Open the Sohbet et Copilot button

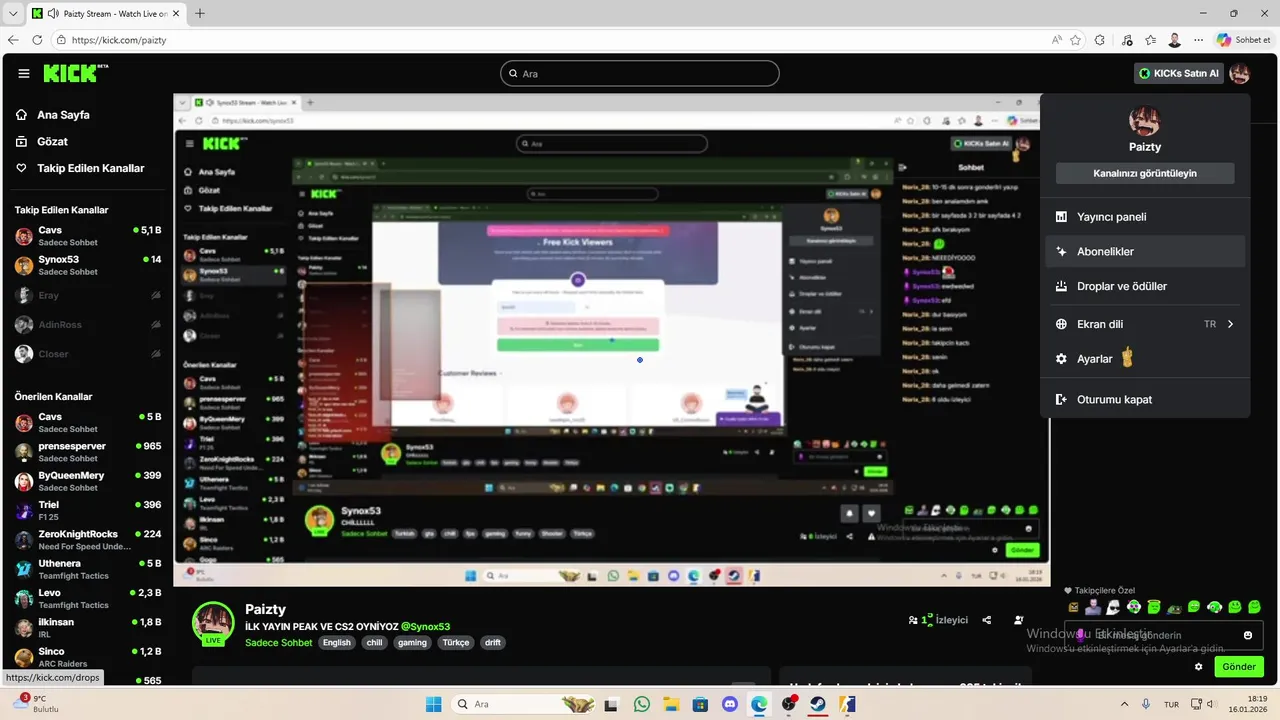click(1244, 40)
